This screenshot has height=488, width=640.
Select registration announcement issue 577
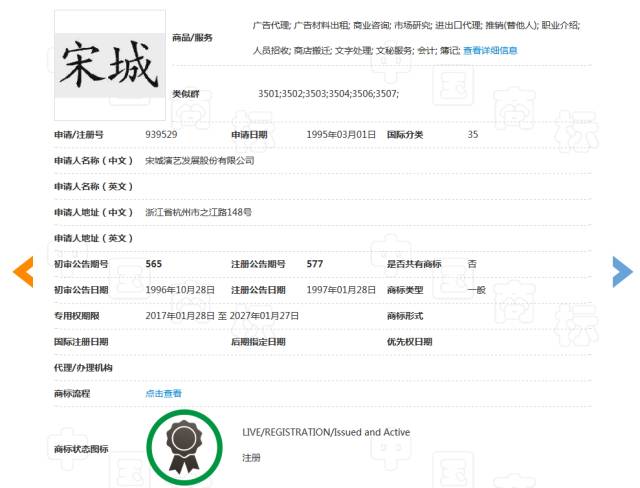click(x=315, y=264)
